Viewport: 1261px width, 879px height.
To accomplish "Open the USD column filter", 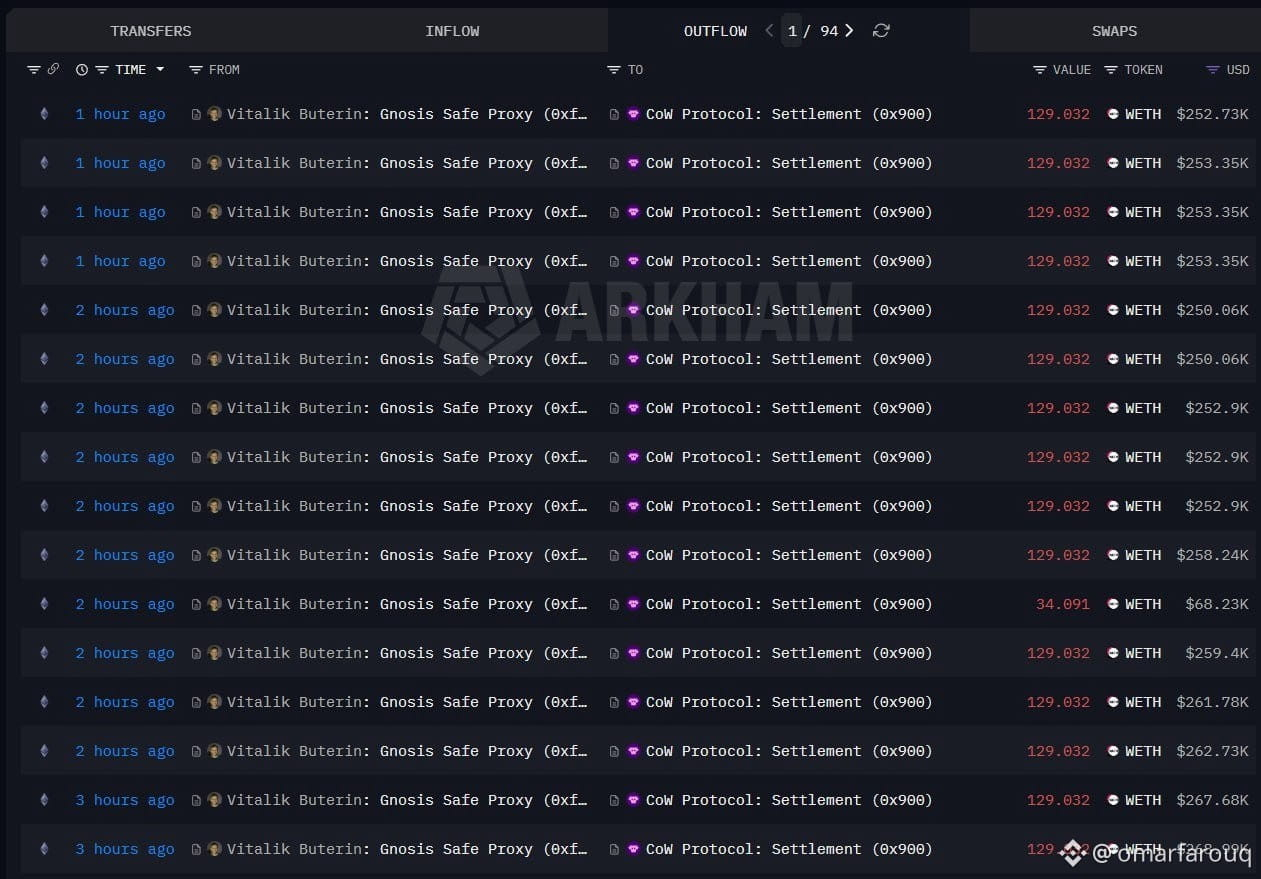I will [x=1213, y=70].
